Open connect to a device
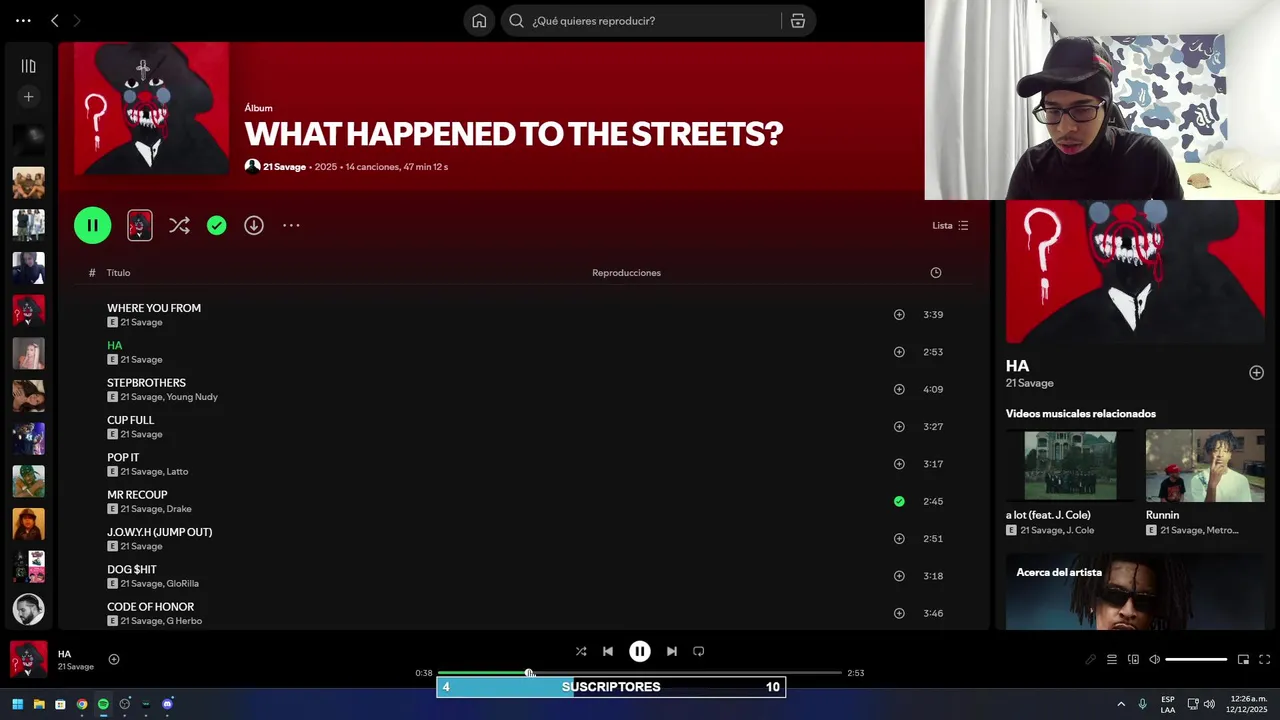 (1133, 659)
